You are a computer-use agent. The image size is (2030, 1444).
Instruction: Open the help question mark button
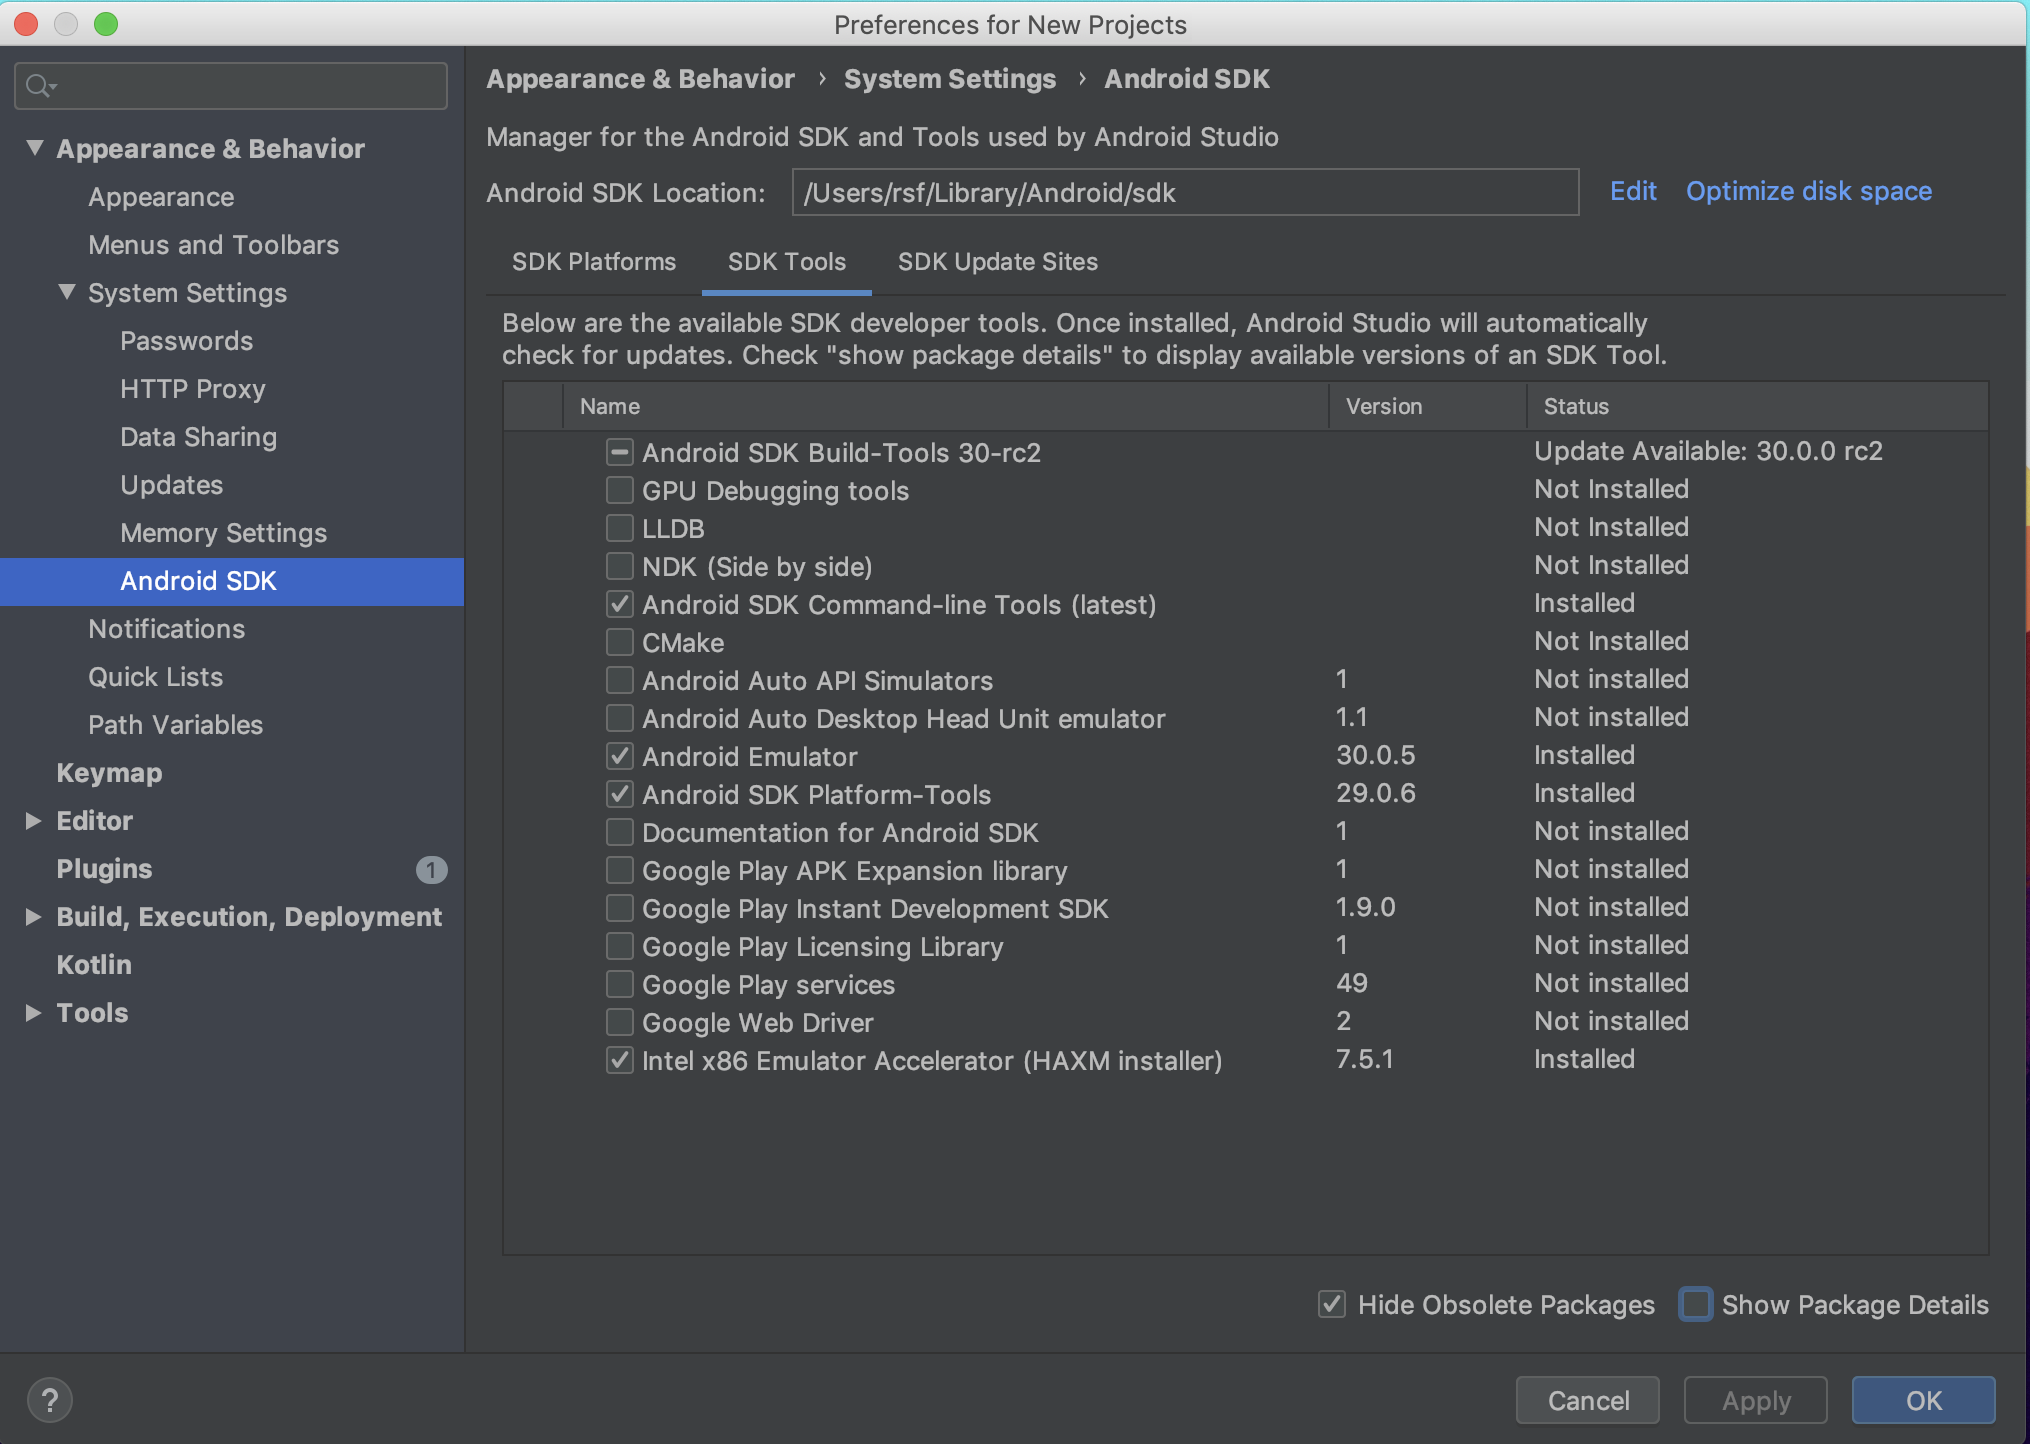50,1400
